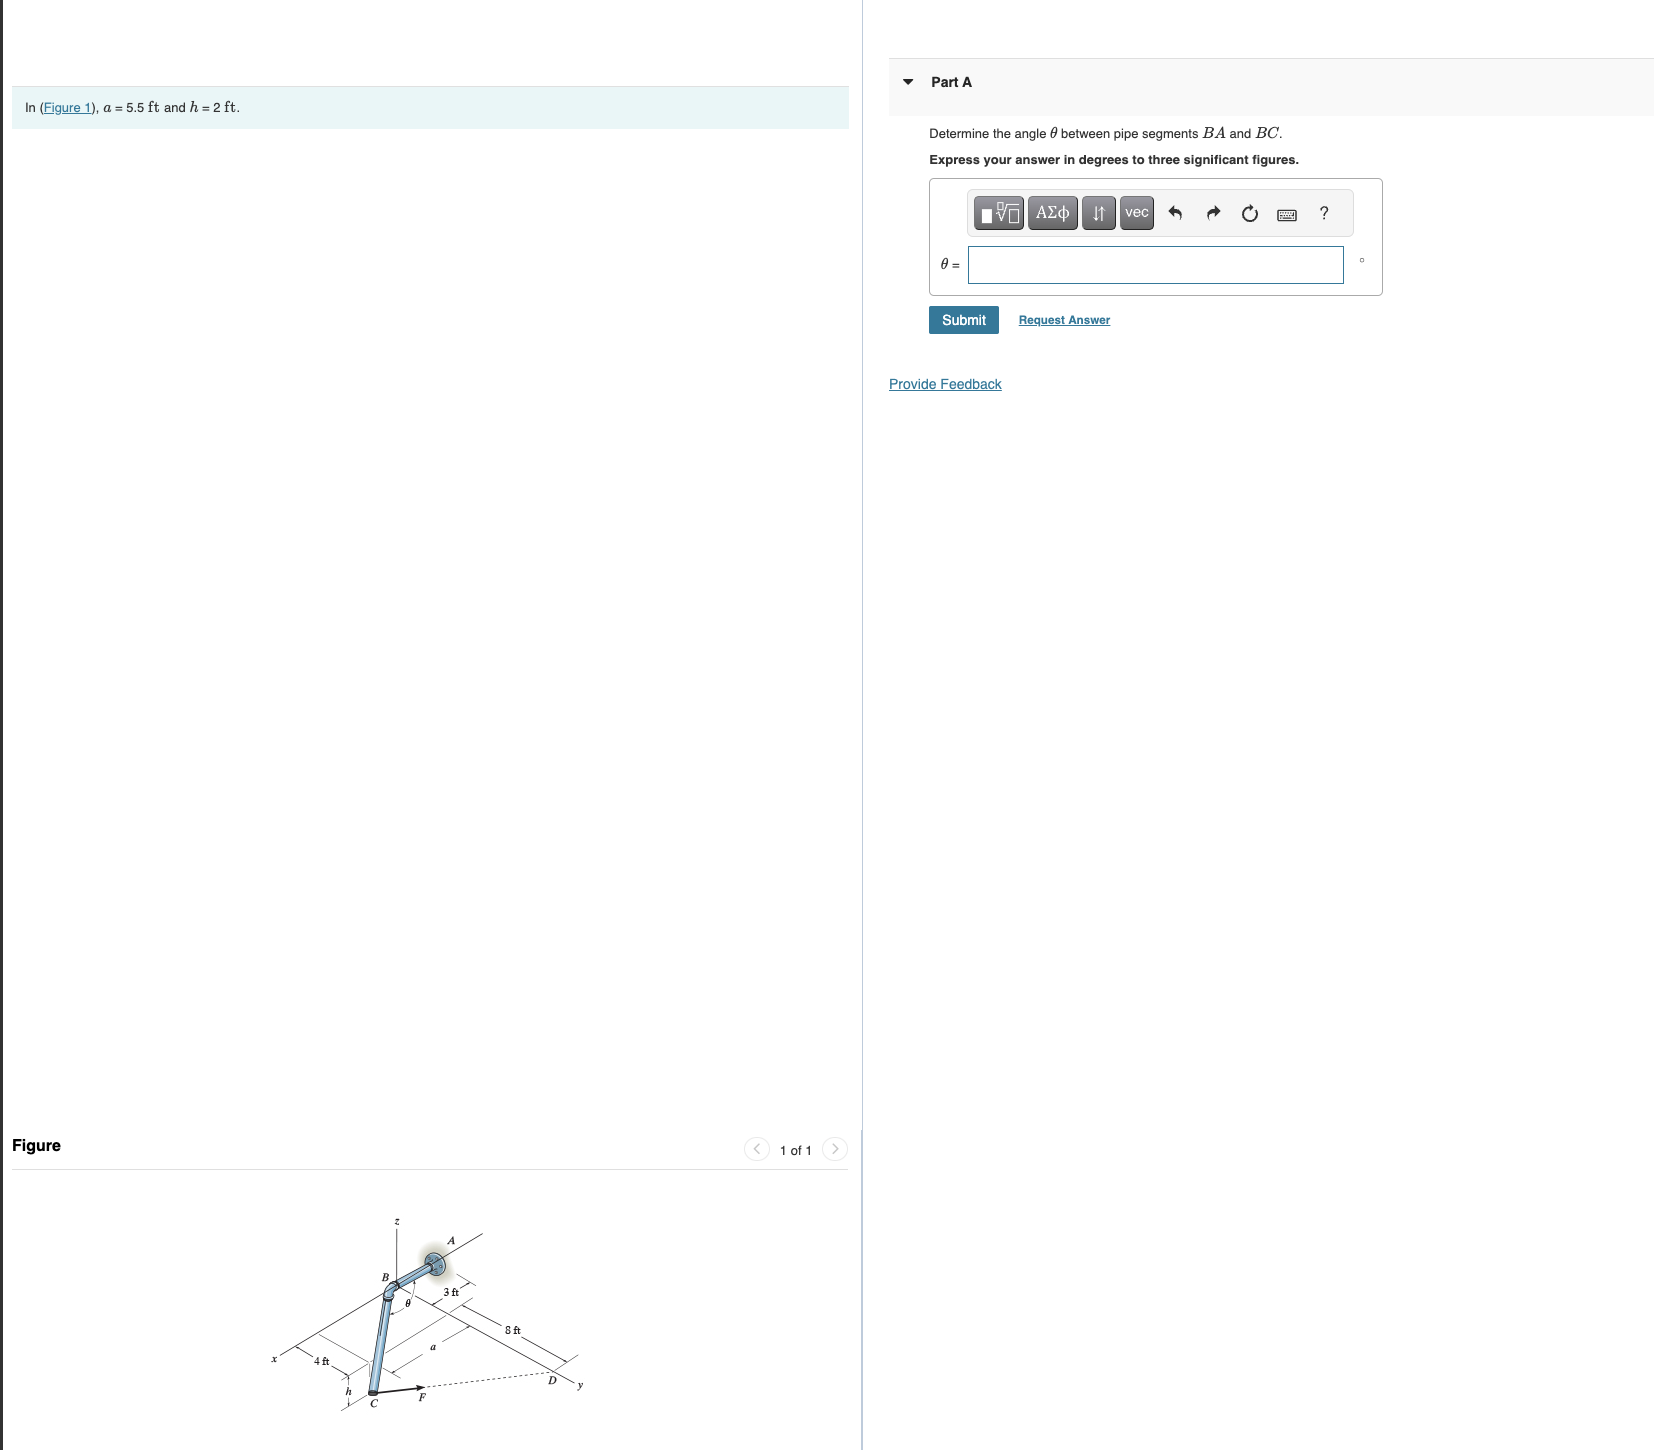The image size is (1654, 1450).
Task: Open the Greek symbols ΑΣΦ palette
Action: point(1052,213)
